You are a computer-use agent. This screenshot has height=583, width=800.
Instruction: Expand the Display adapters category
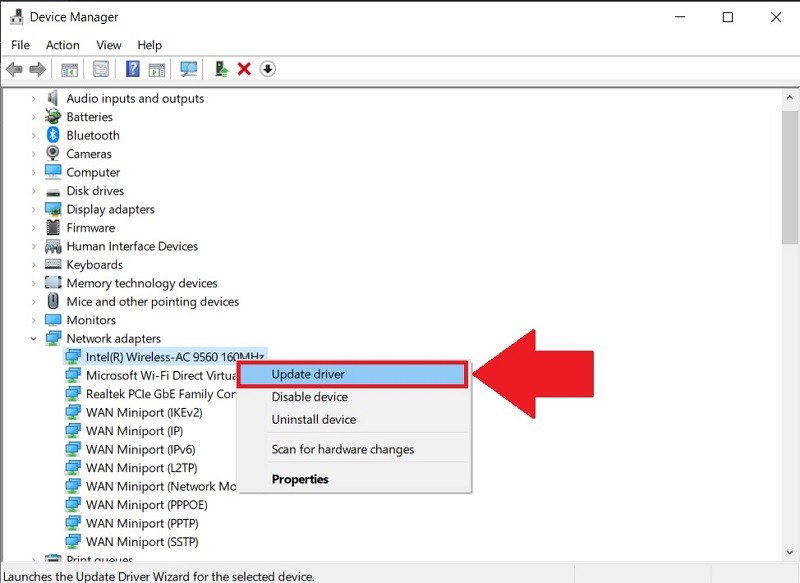(x=34, y=209)
